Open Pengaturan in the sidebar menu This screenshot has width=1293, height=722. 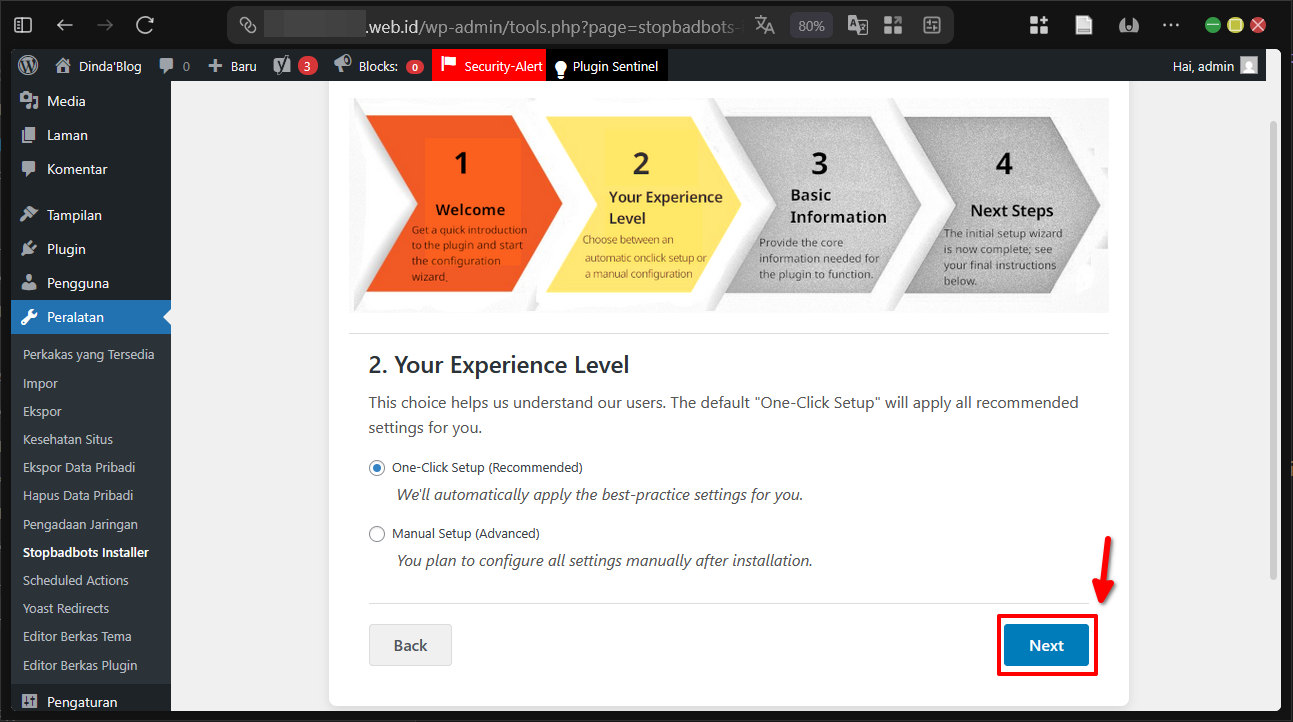[82, 702]
